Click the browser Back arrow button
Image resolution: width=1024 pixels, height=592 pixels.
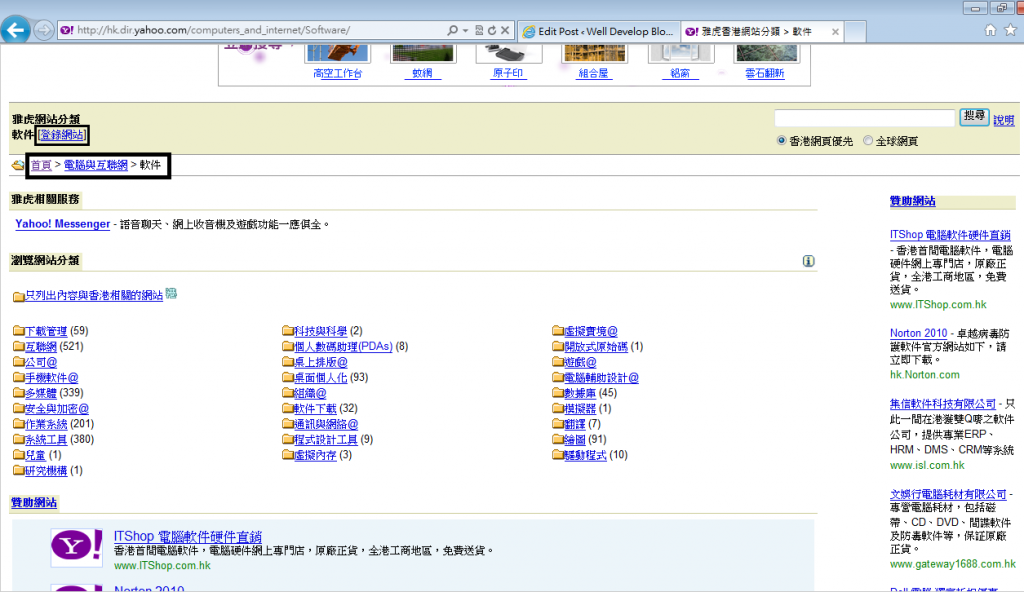pyautogui.click(x=15, y=29)
